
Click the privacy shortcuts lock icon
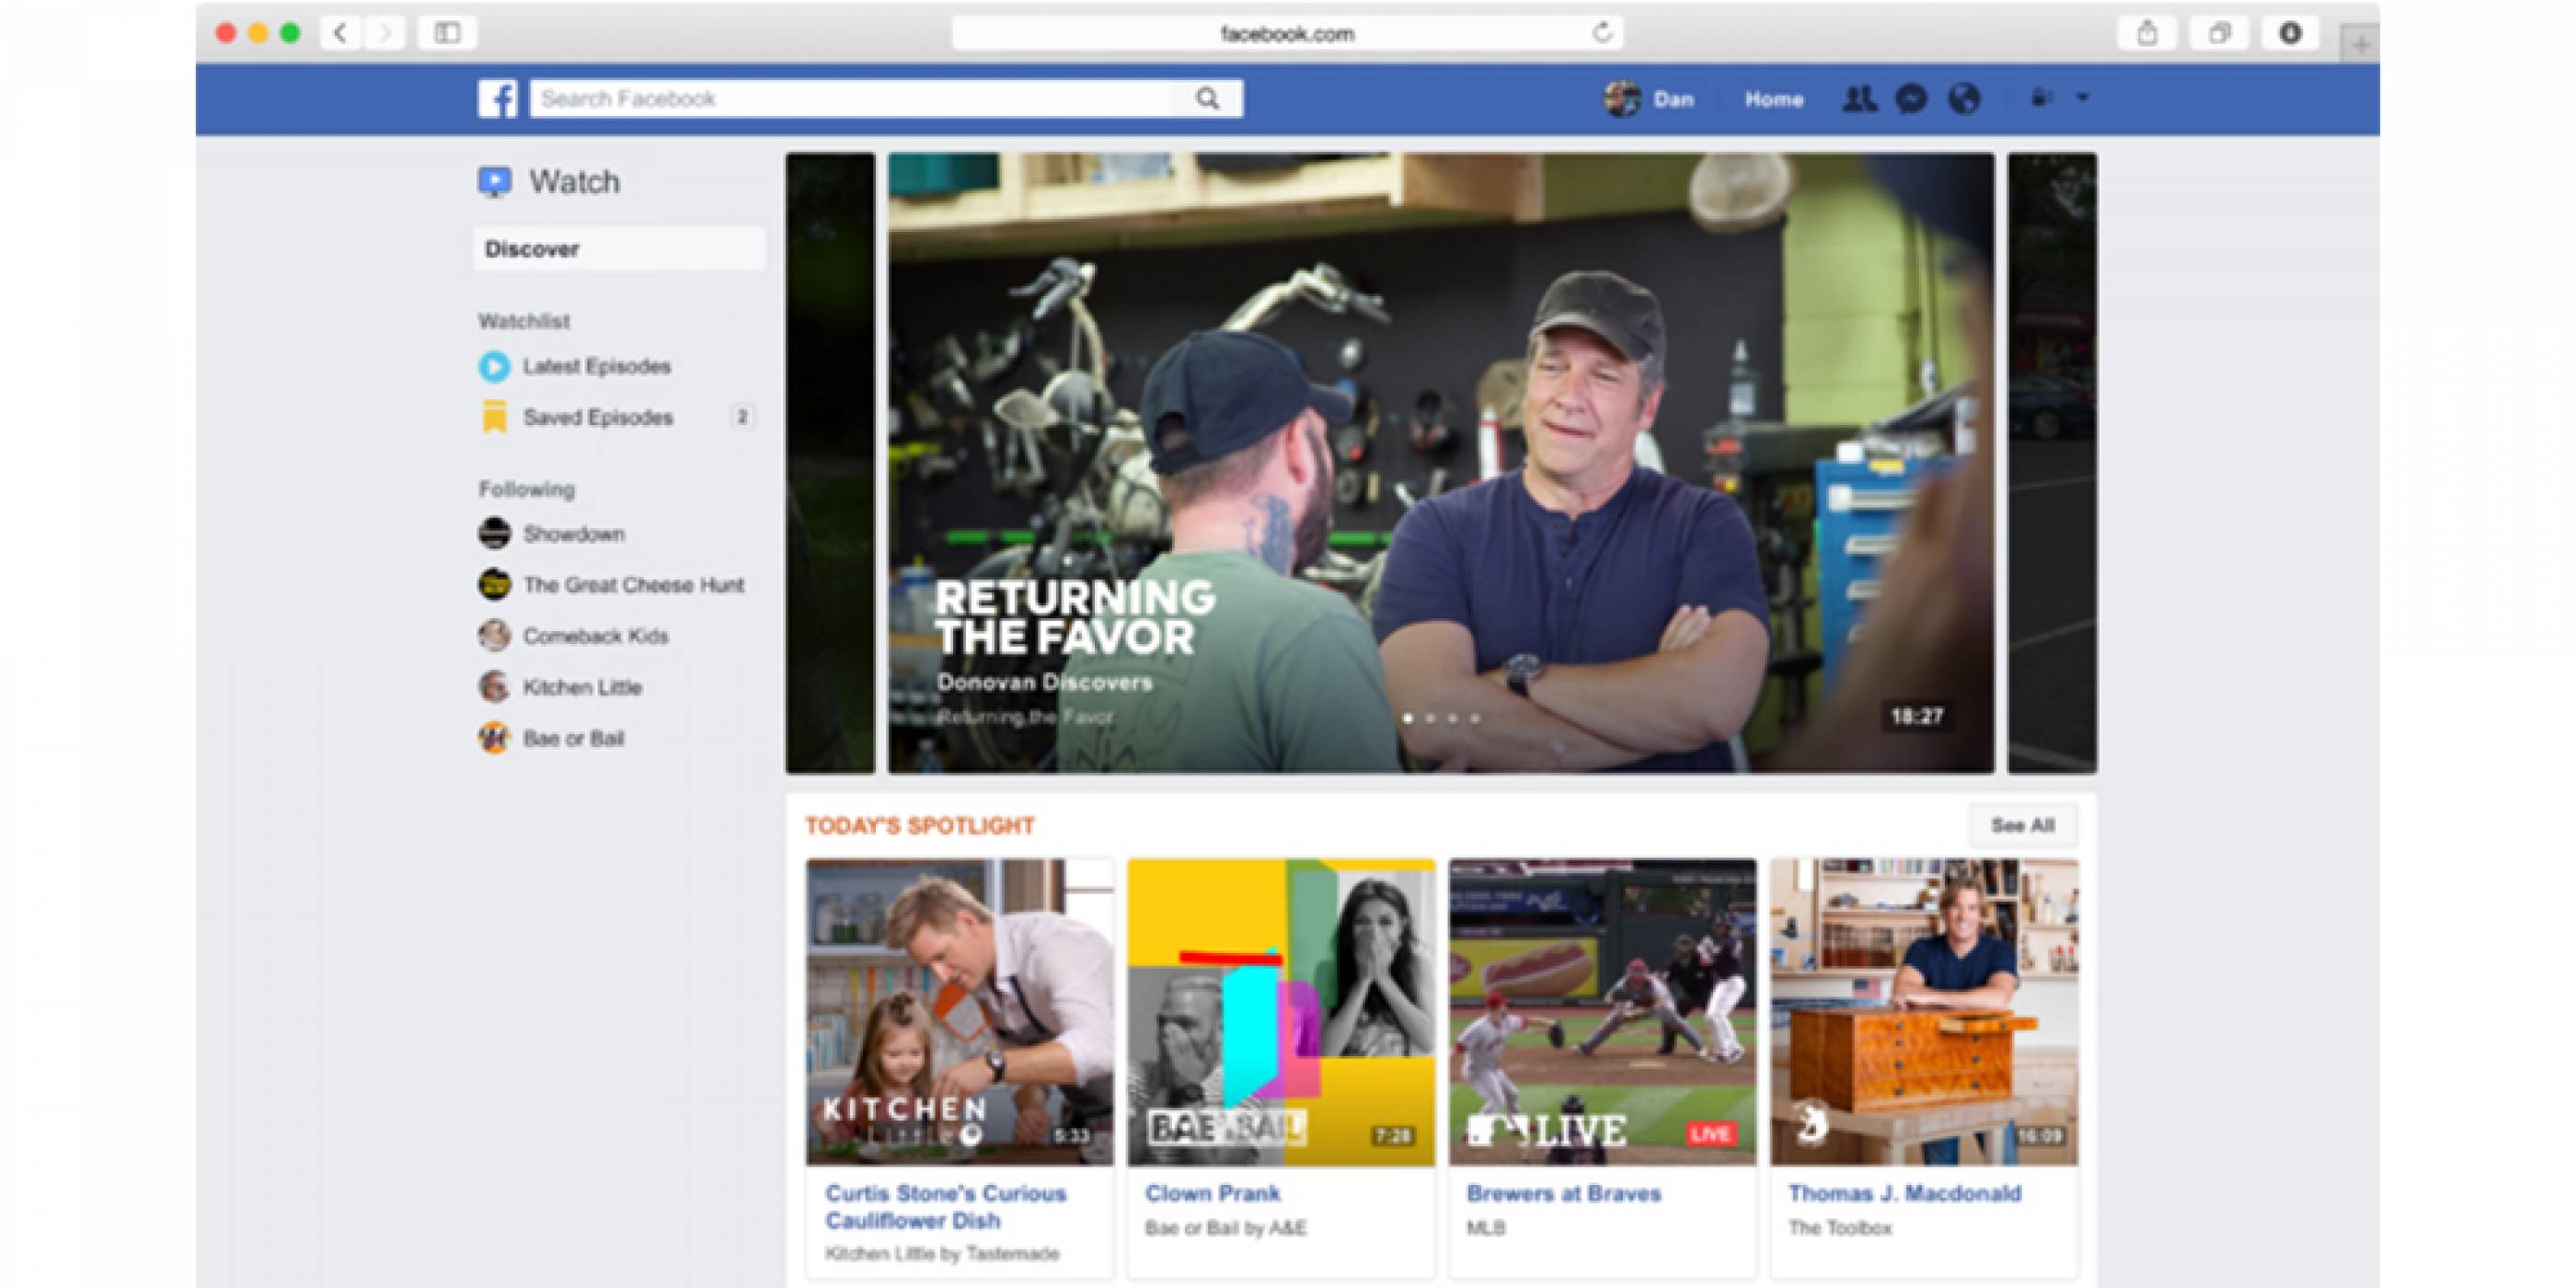coord(2042,98)
